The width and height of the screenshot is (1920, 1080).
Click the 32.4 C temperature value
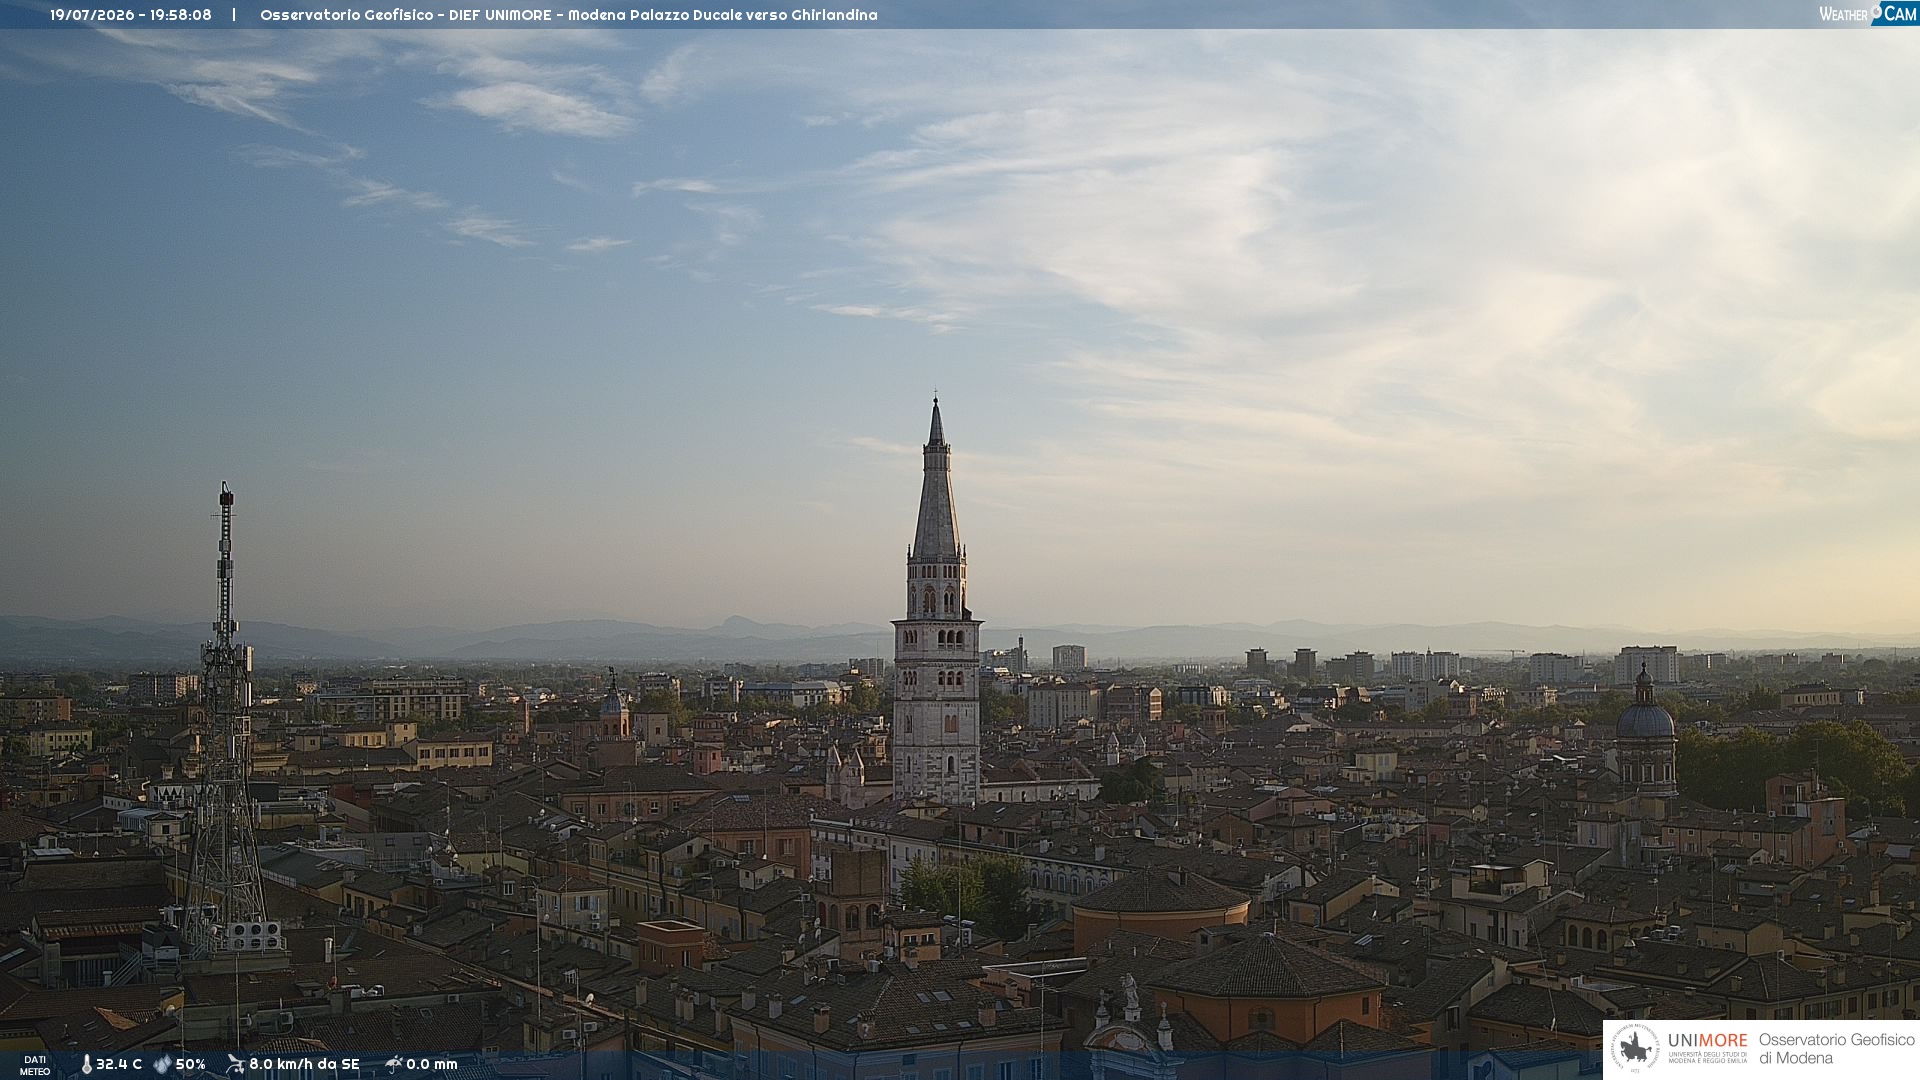click(x=119, y=1064)
